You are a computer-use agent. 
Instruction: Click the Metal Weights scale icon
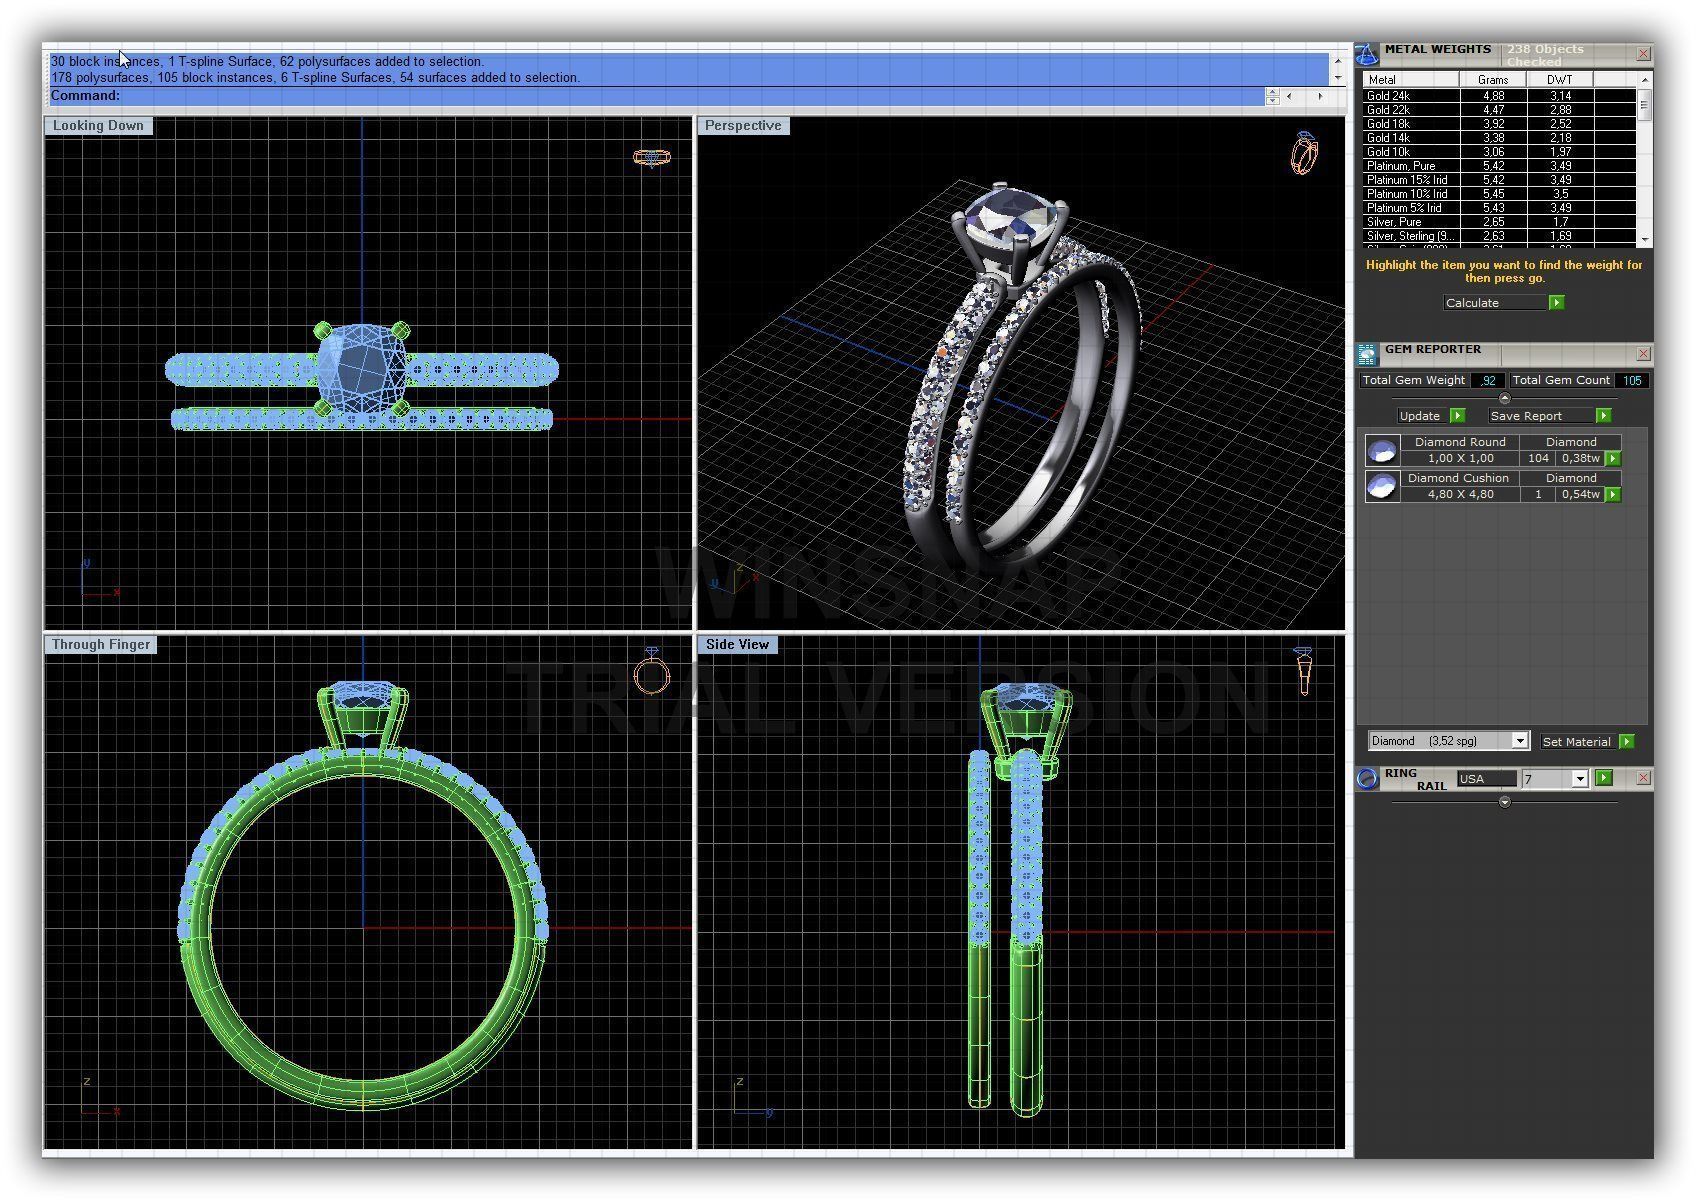pyautogui.click(x=1367, y=54)
